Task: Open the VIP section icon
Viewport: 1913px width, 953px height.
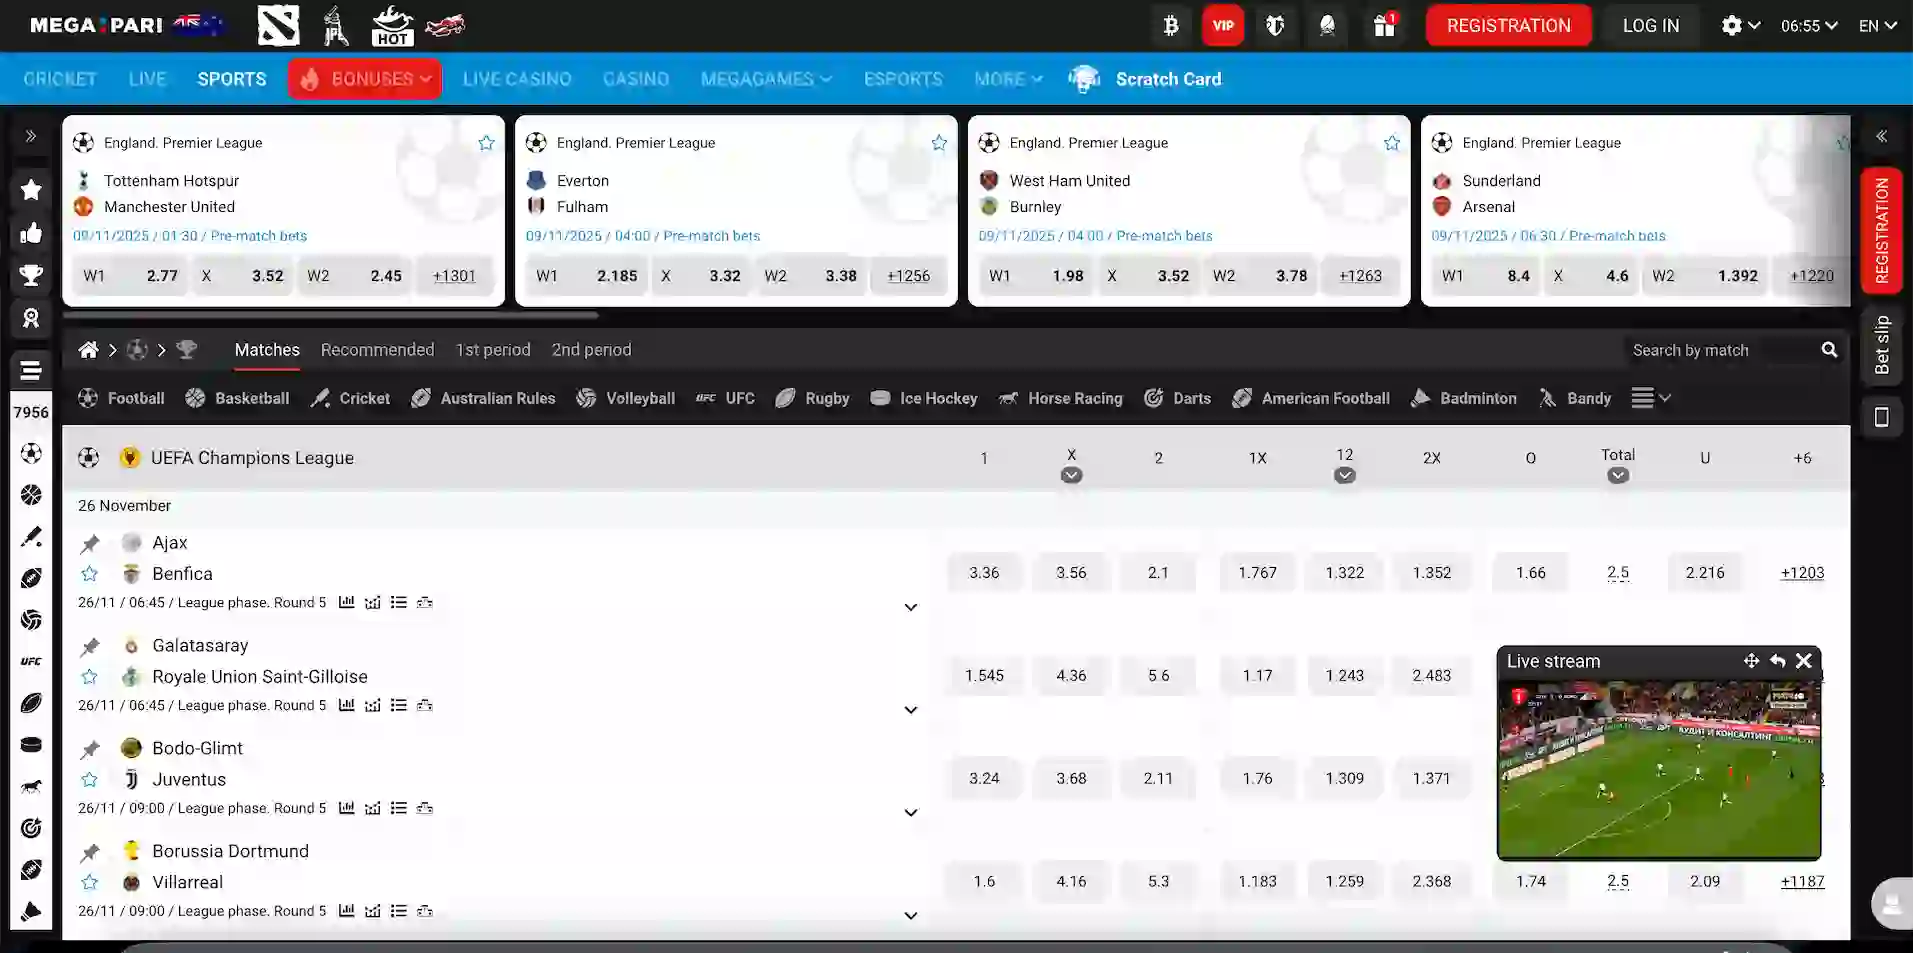Action: [x=1222, y=25]
